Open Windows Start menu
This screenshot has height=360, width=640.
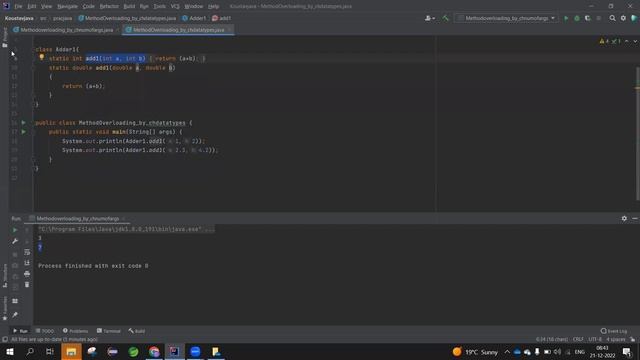(x=9, y=352)
